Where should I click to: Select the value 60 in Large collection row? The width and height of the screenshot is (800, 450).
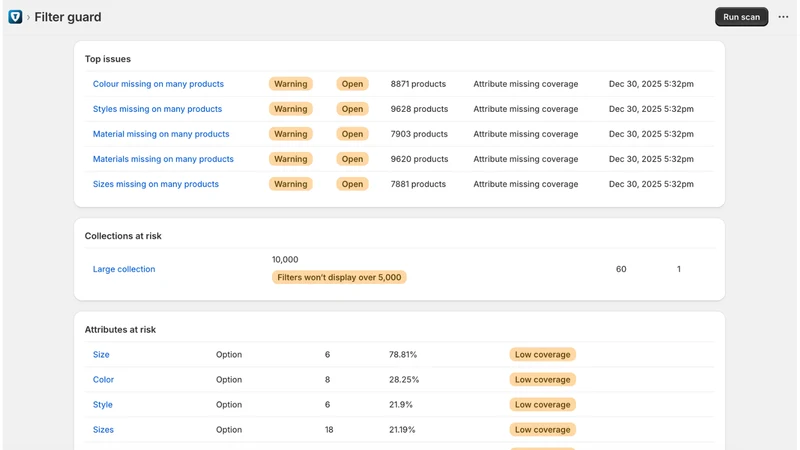tap(621, 269)
